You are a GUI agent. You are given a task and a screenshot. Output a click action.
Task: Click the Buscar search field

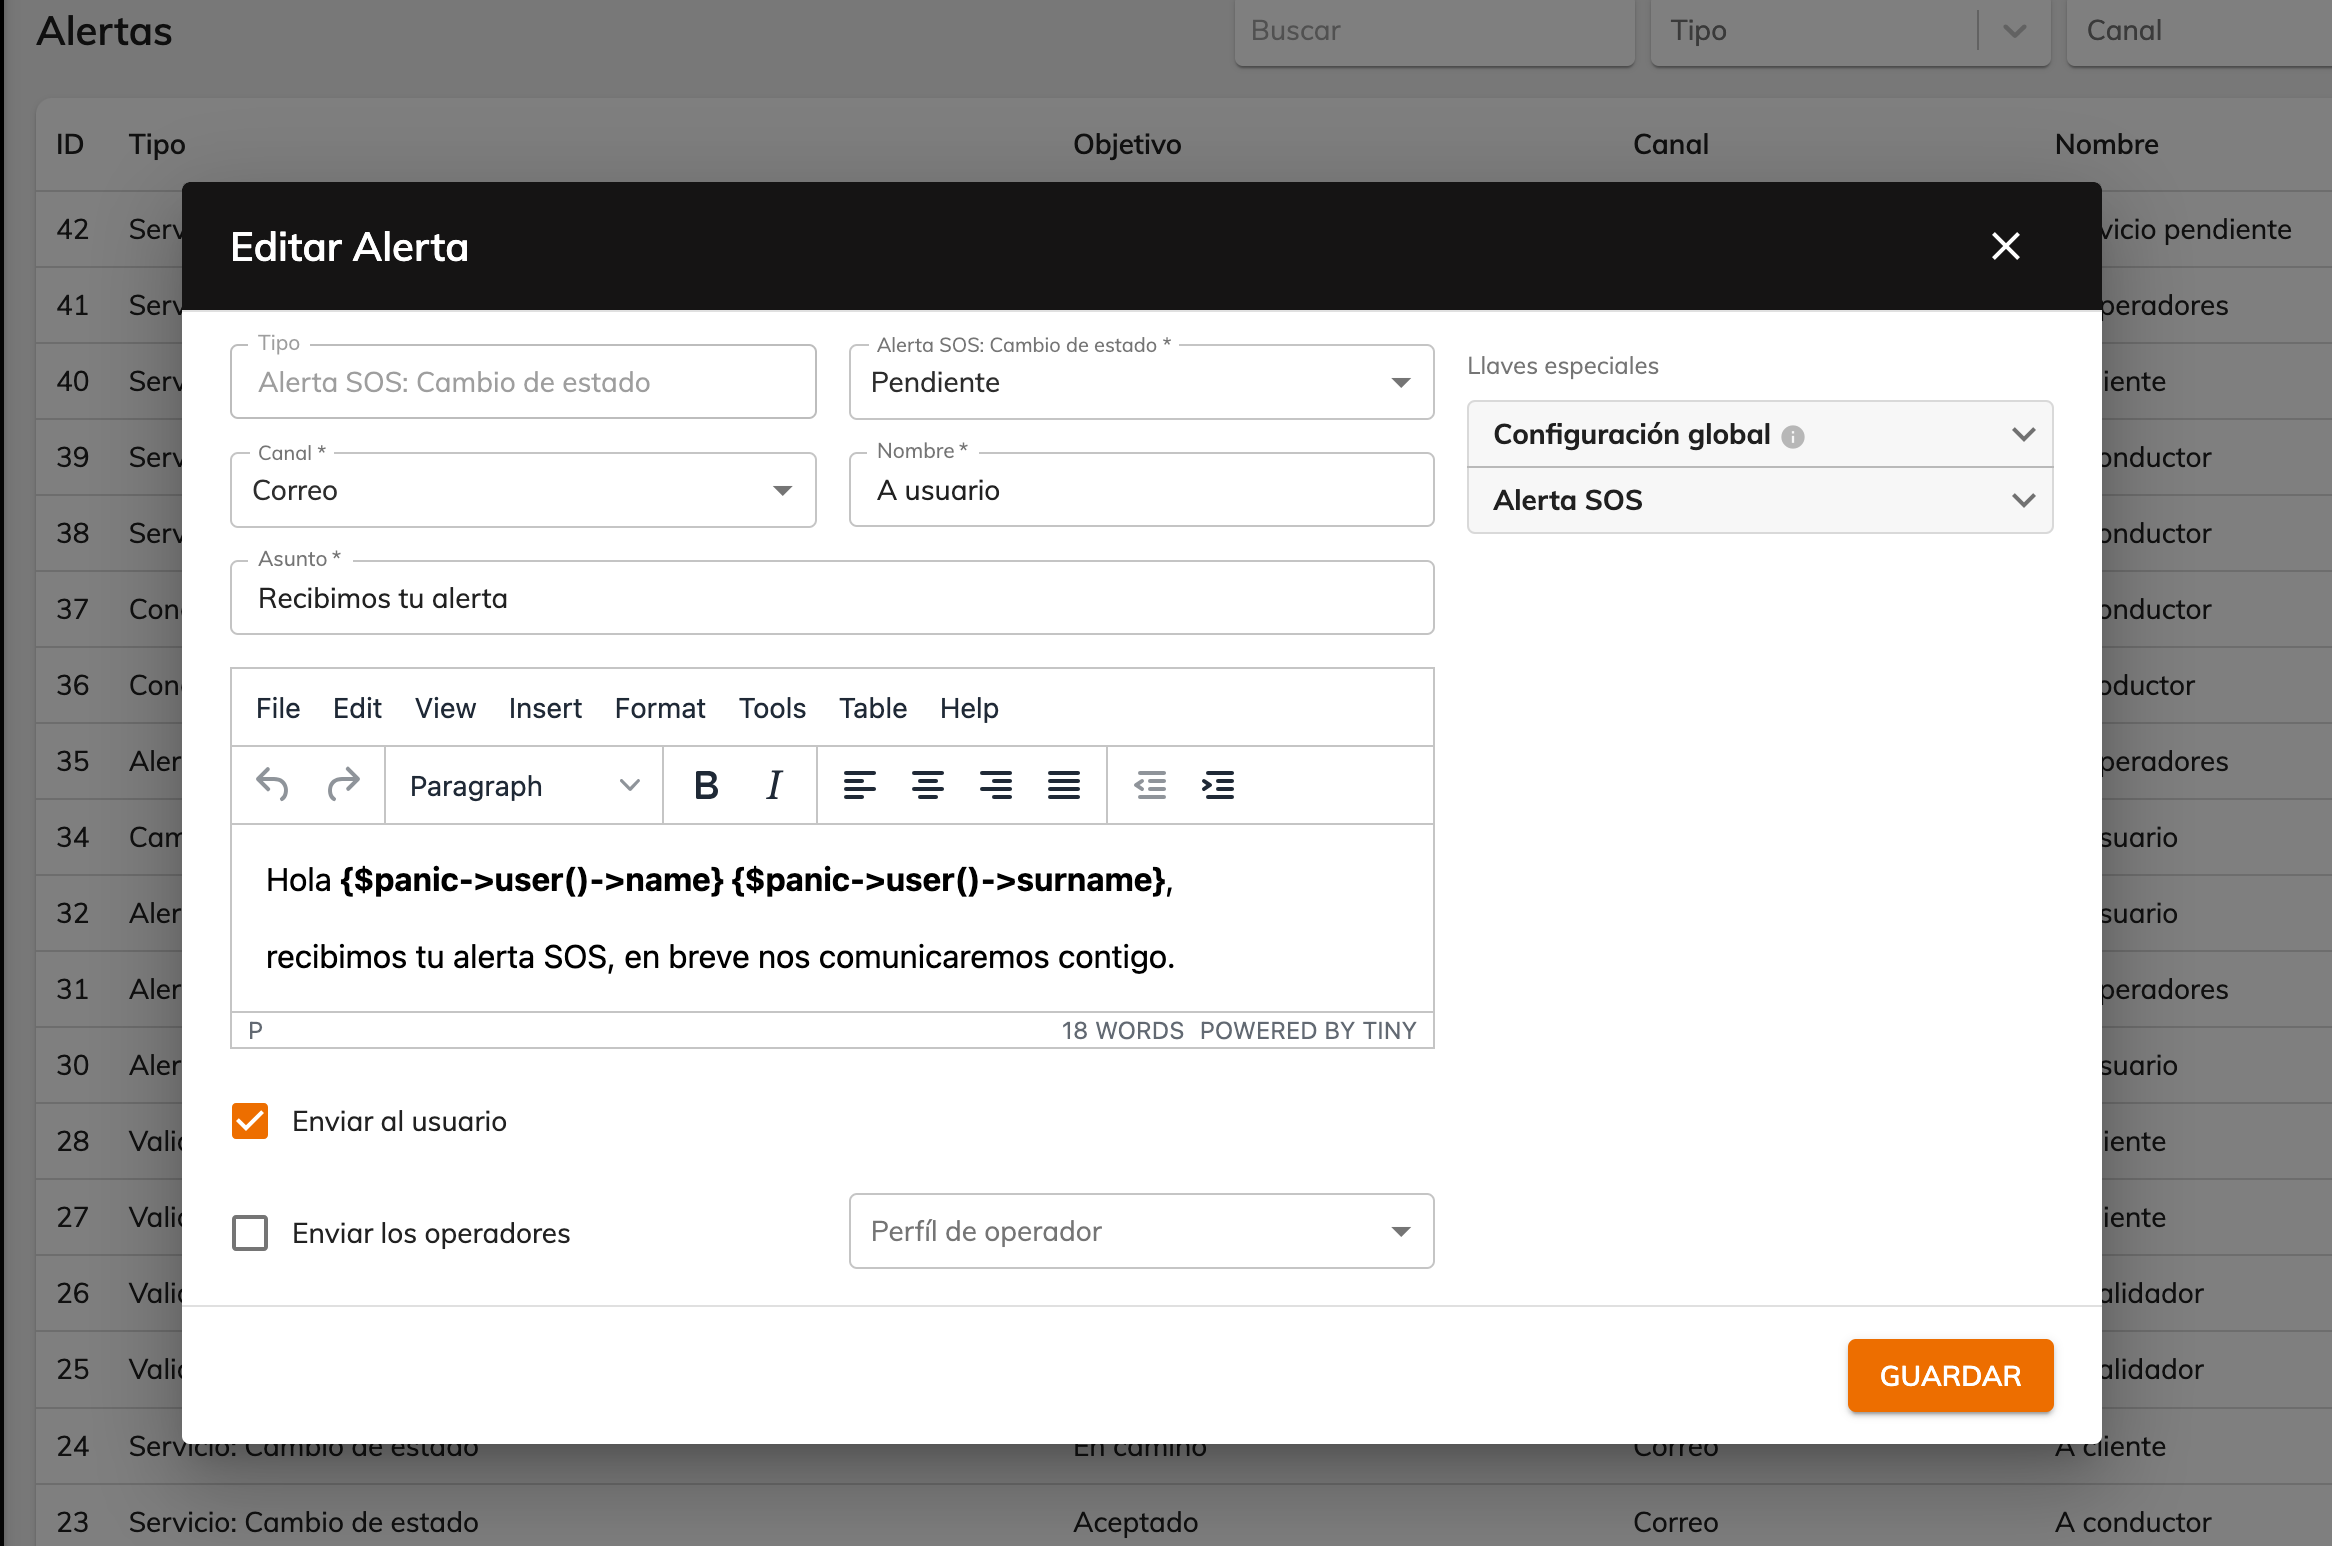pos(1434,31)
